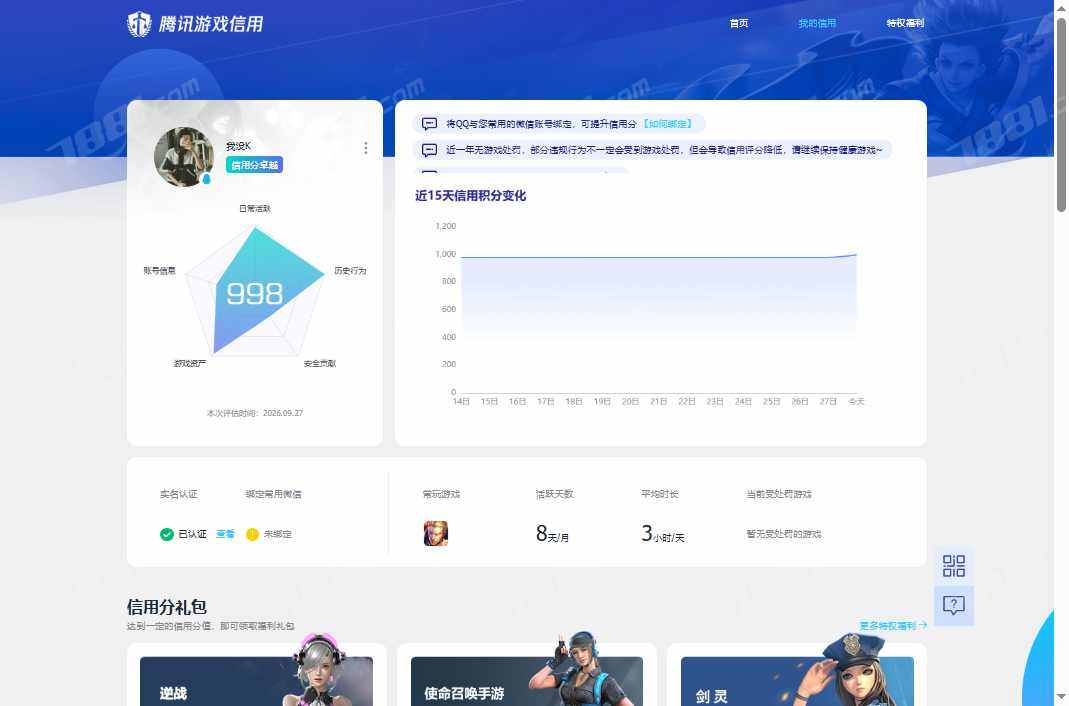Image resolution: width=1069 pixels, height=706 pixels.
Task: Click the 8天/月 active days value
Action: 552,534
